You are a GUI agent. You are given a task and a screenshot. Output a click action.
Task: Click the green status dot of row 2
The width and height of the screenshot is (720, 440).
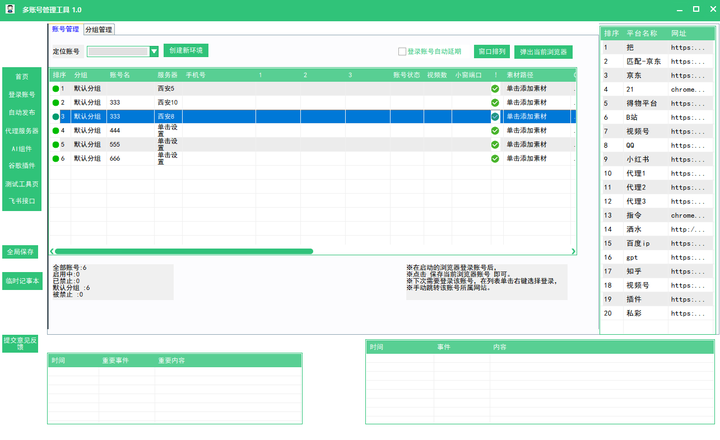pos(56,102)
